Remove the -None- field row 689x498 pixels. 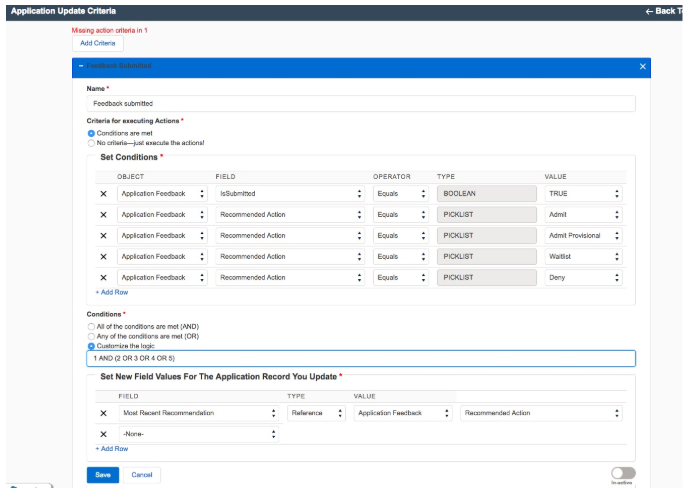point(103,434)
